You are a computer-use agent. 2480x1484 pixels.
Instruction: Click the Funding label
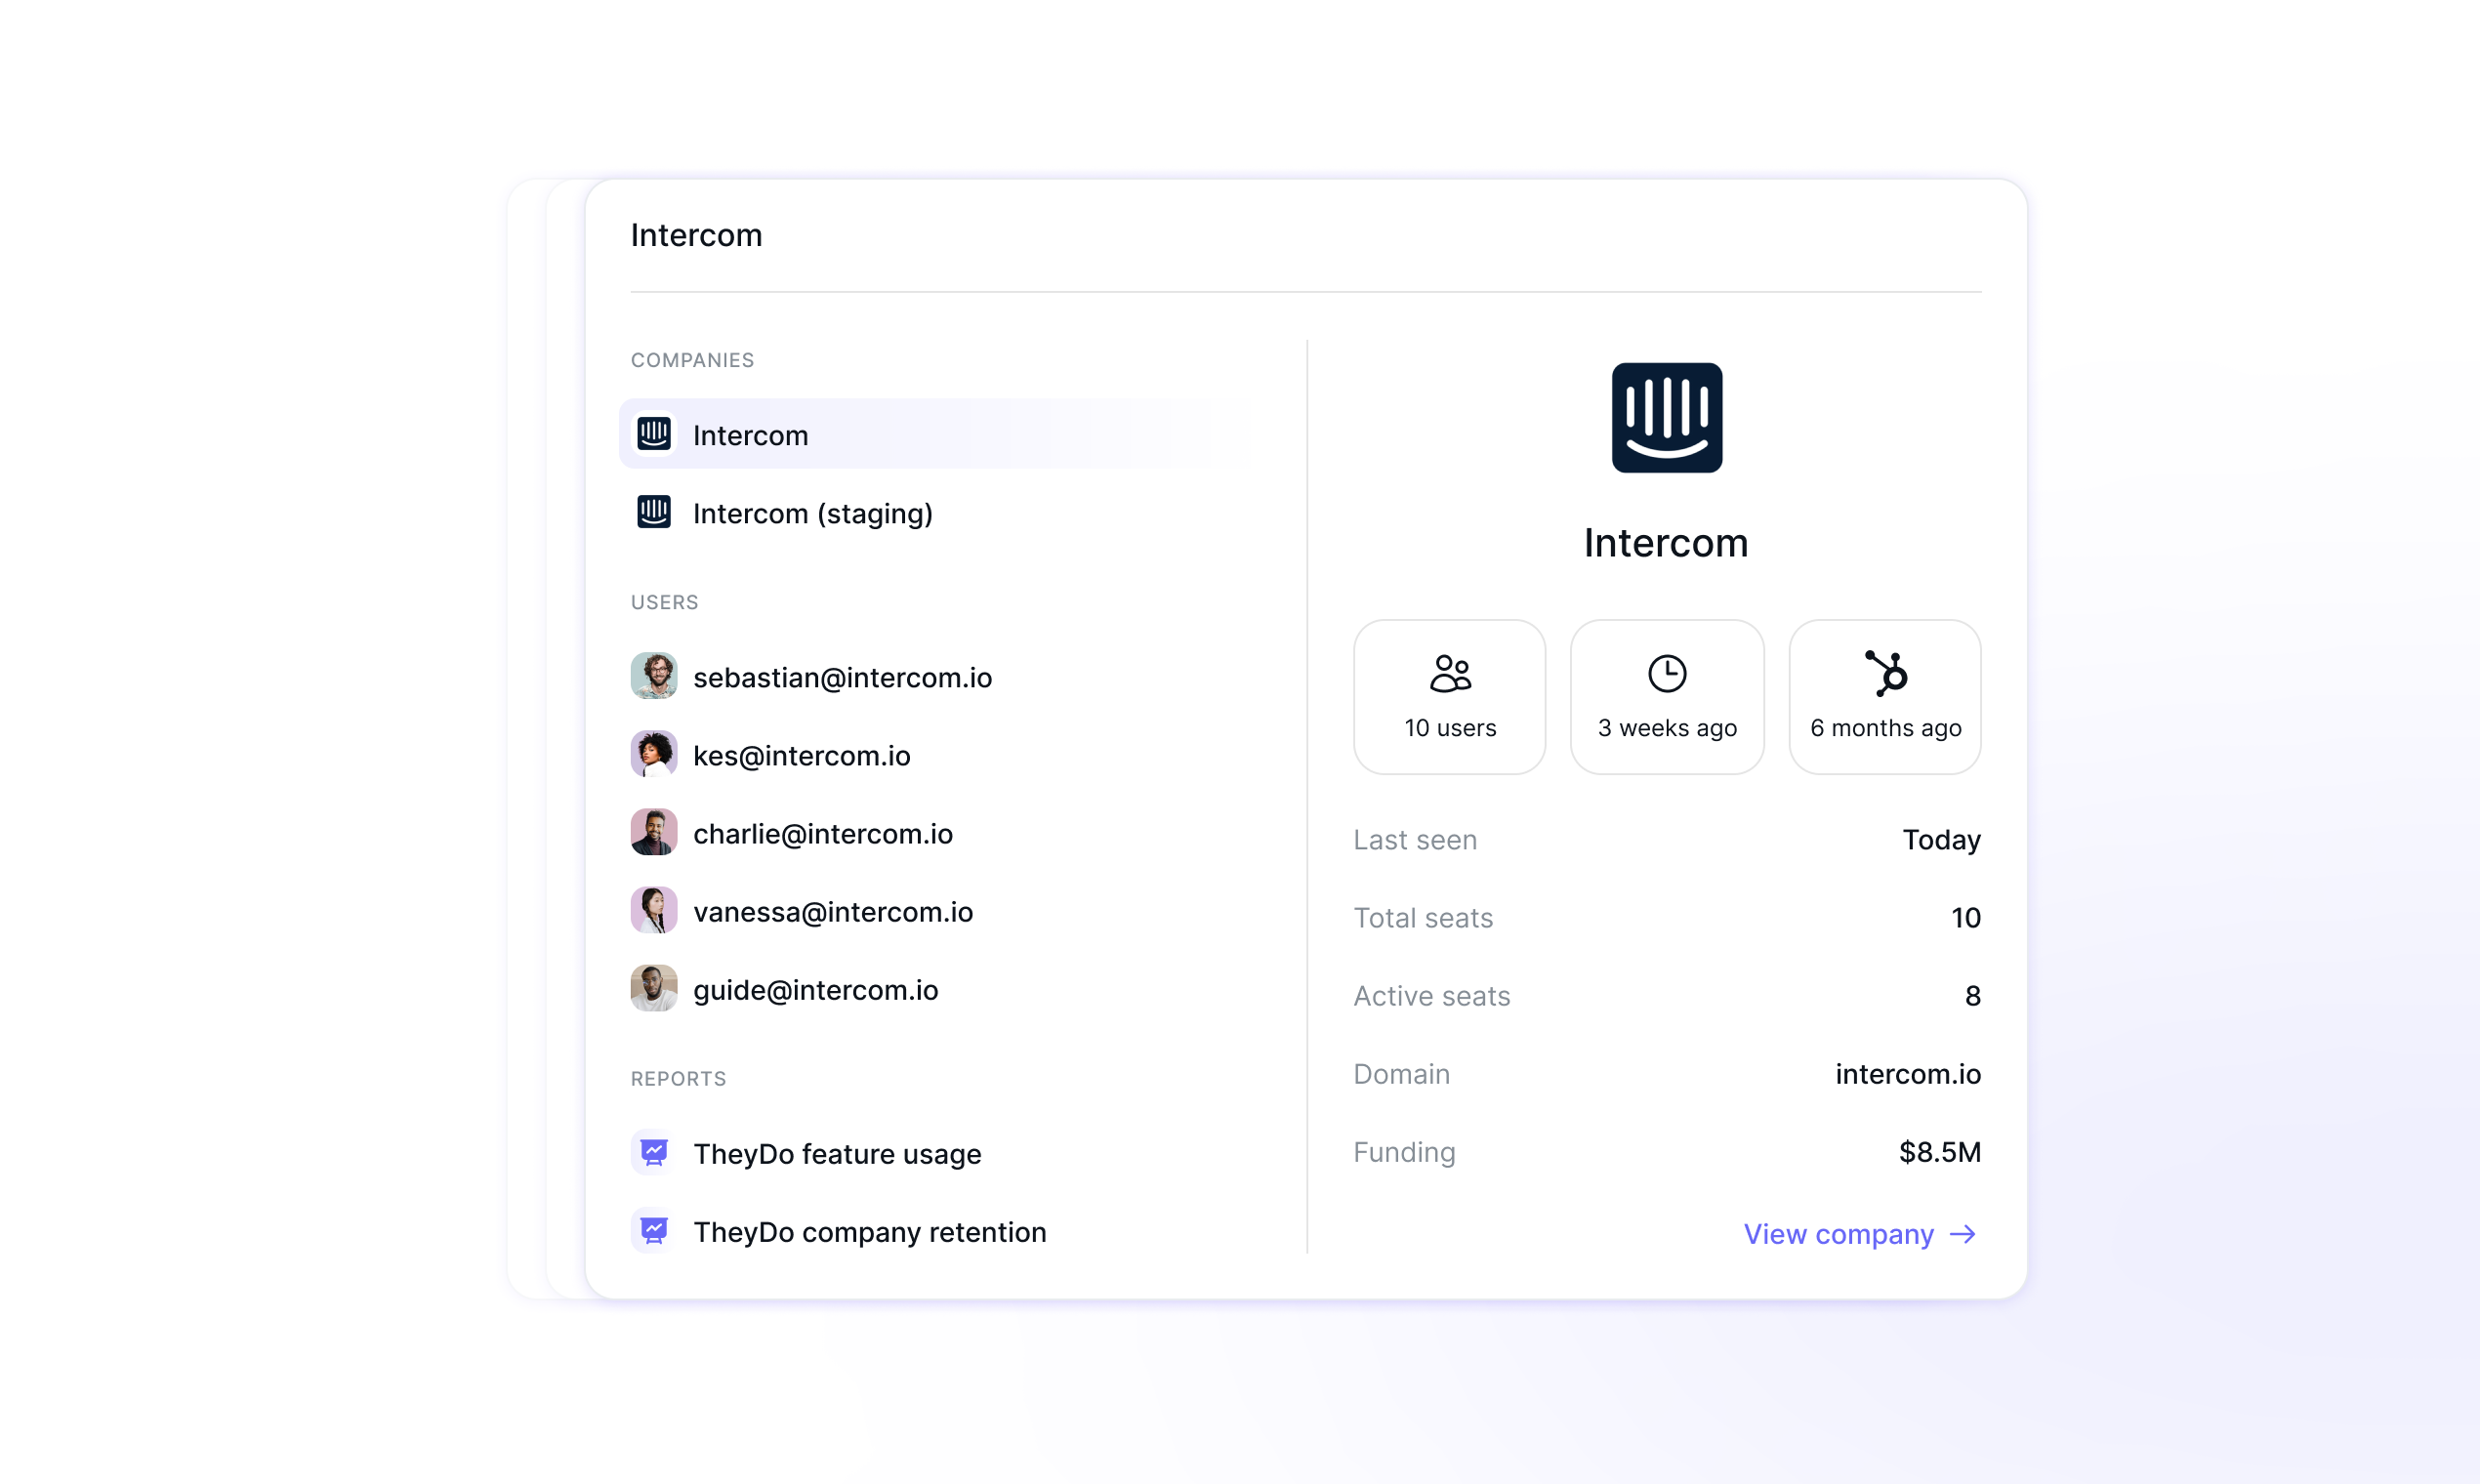(x=1404, y=1152)
